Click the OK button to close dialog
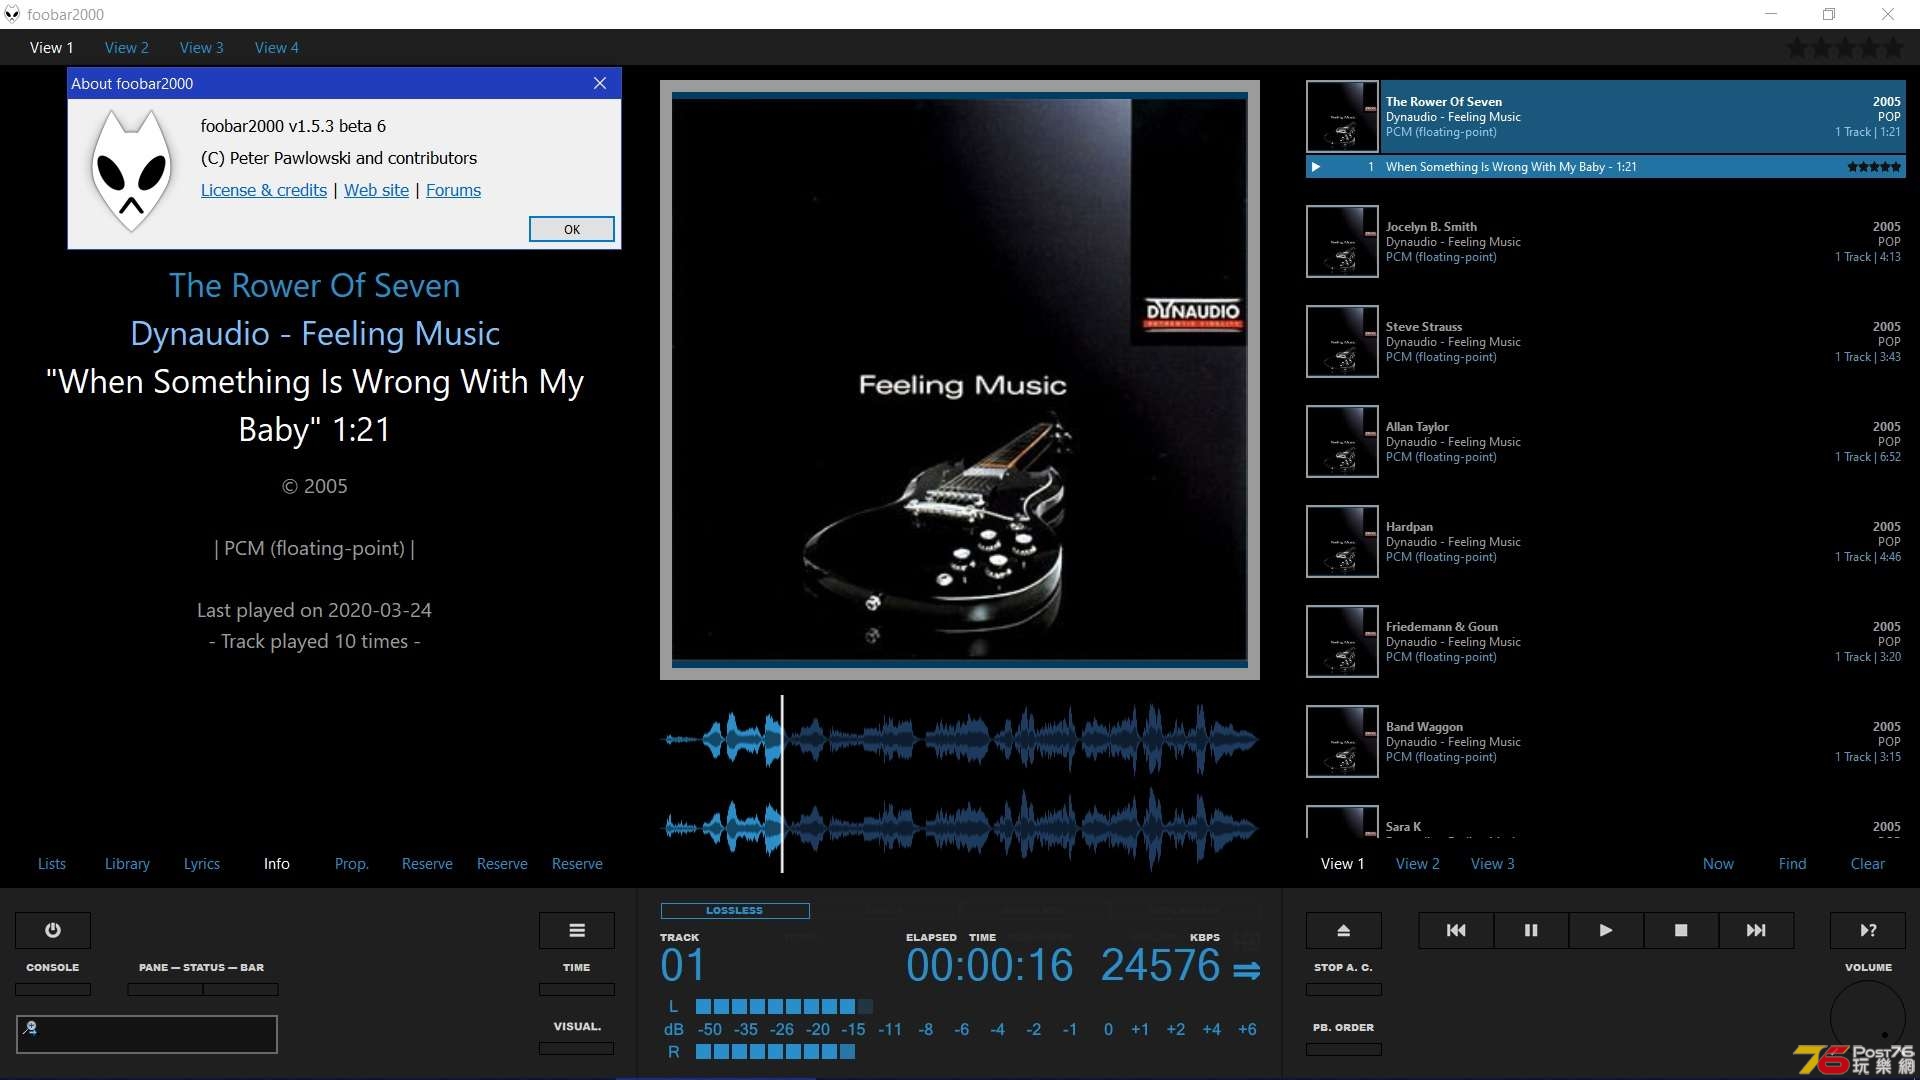The width and height of the screenshot is (1920, 1080). point(572,229)
